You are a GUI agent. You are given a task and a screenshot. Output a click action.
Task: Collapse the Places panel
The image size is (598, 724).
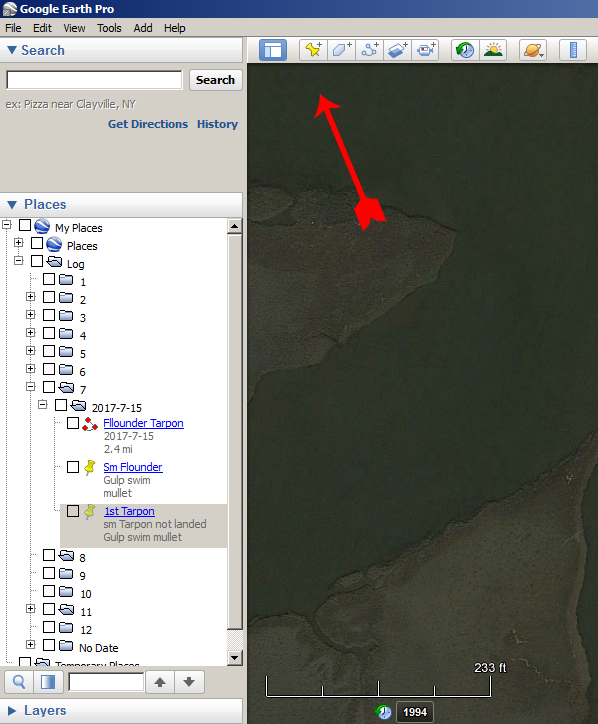click(12, 205)
